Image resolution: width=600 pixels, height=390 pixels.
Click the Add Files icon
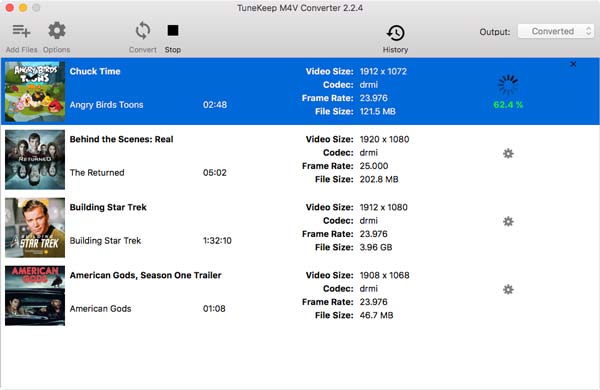[21, 31]
